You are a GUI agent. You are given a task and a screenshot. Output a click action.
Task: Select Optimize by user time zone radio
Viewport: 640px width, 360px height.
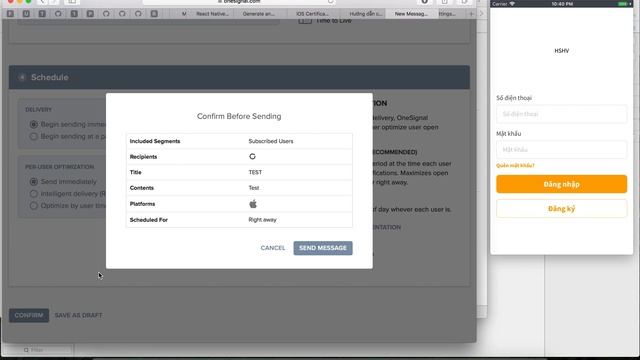tap(34, 205)
